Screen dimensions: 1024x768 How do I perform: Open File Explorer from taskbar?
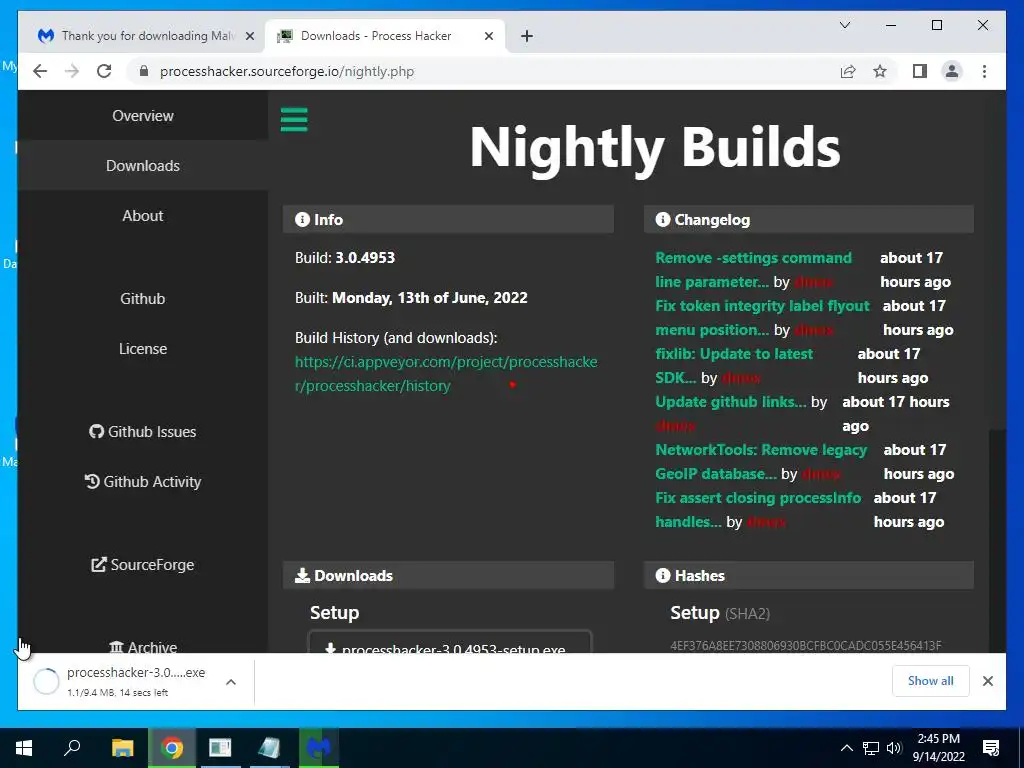click(x=122, y=748)
